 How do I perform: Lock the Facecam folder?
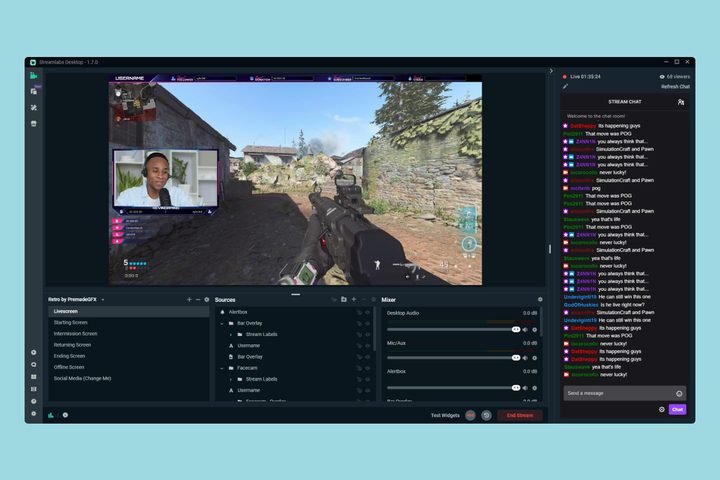(359, 368)
